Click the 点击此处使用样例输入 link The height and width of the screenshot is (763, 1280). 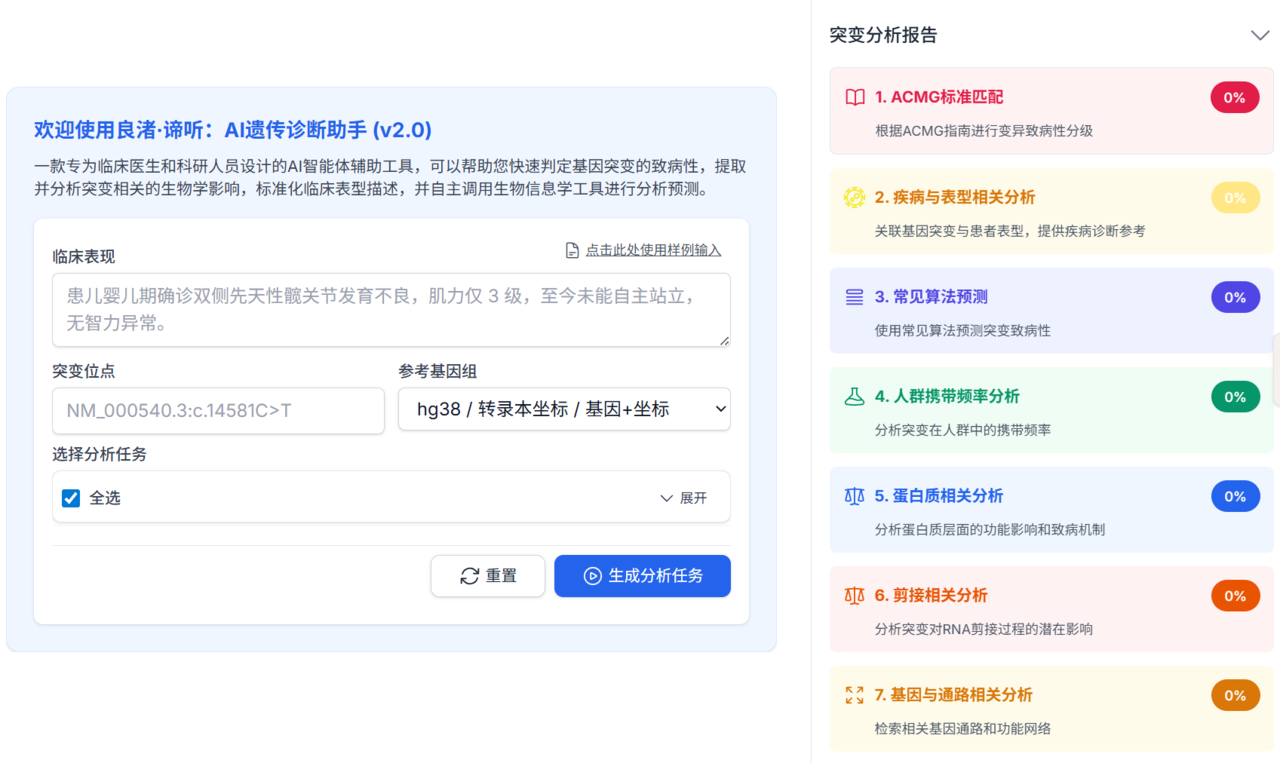(653, 250)
